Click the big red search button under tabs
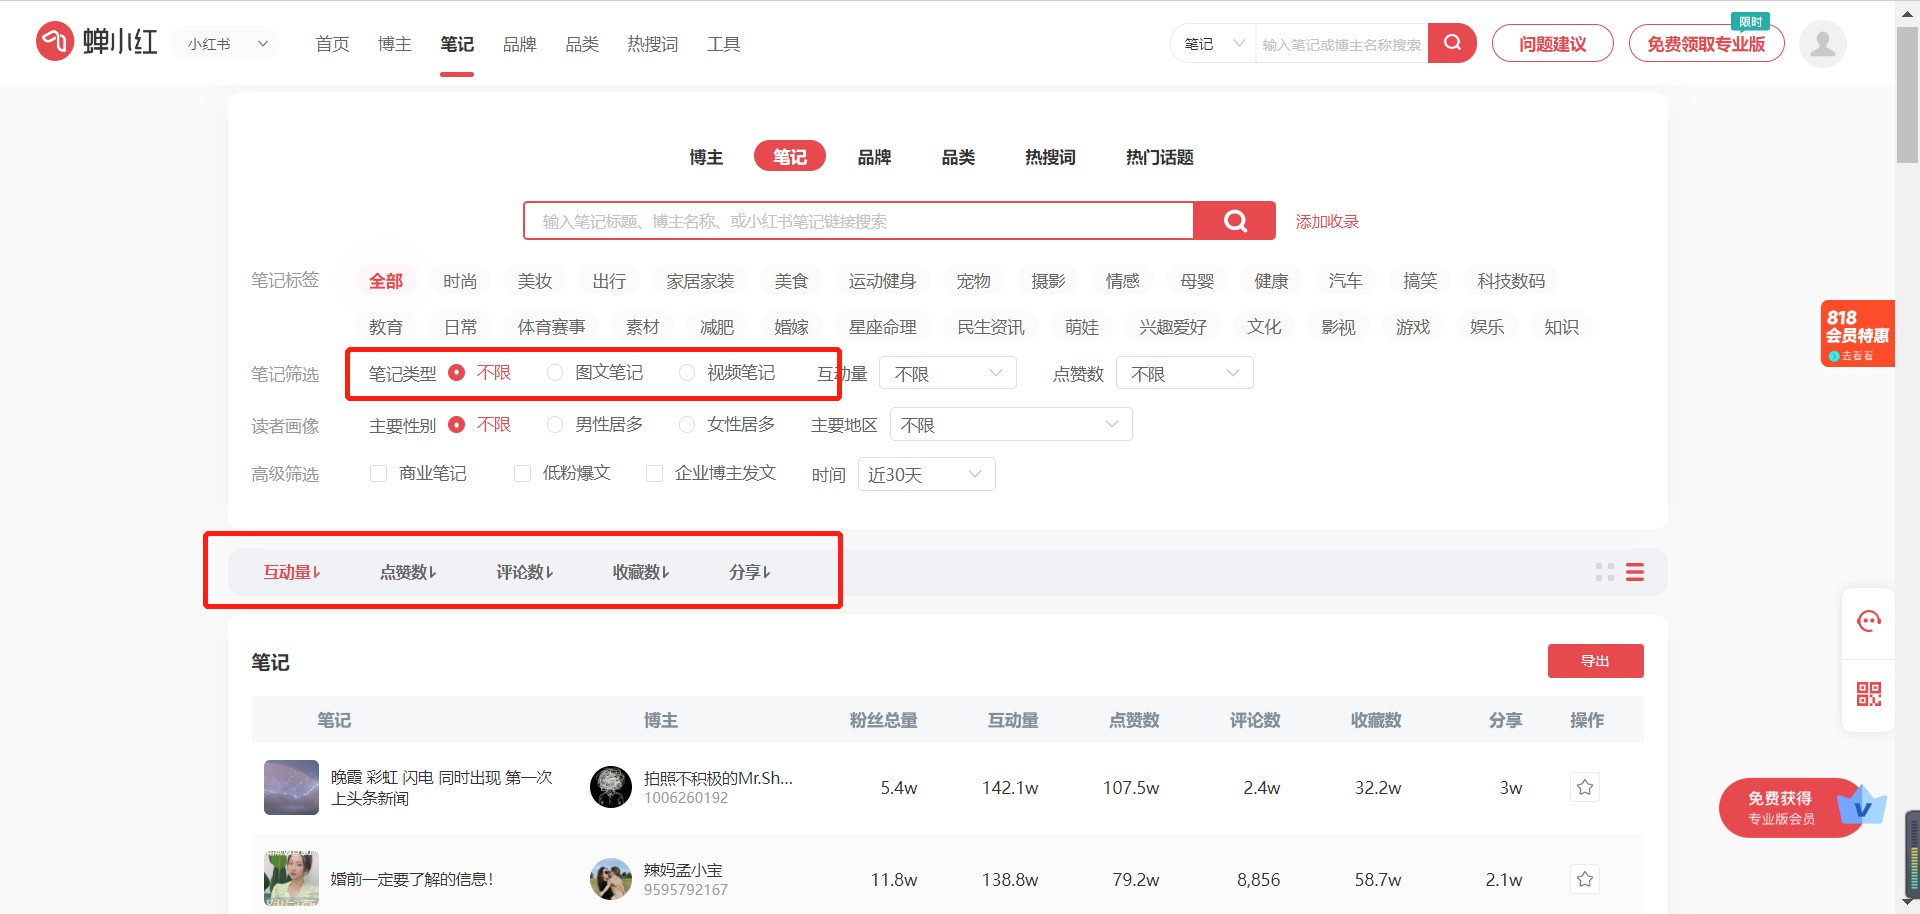This screenshot has height=914, width=1920. pyautogui.click(x=1235, y=221)
